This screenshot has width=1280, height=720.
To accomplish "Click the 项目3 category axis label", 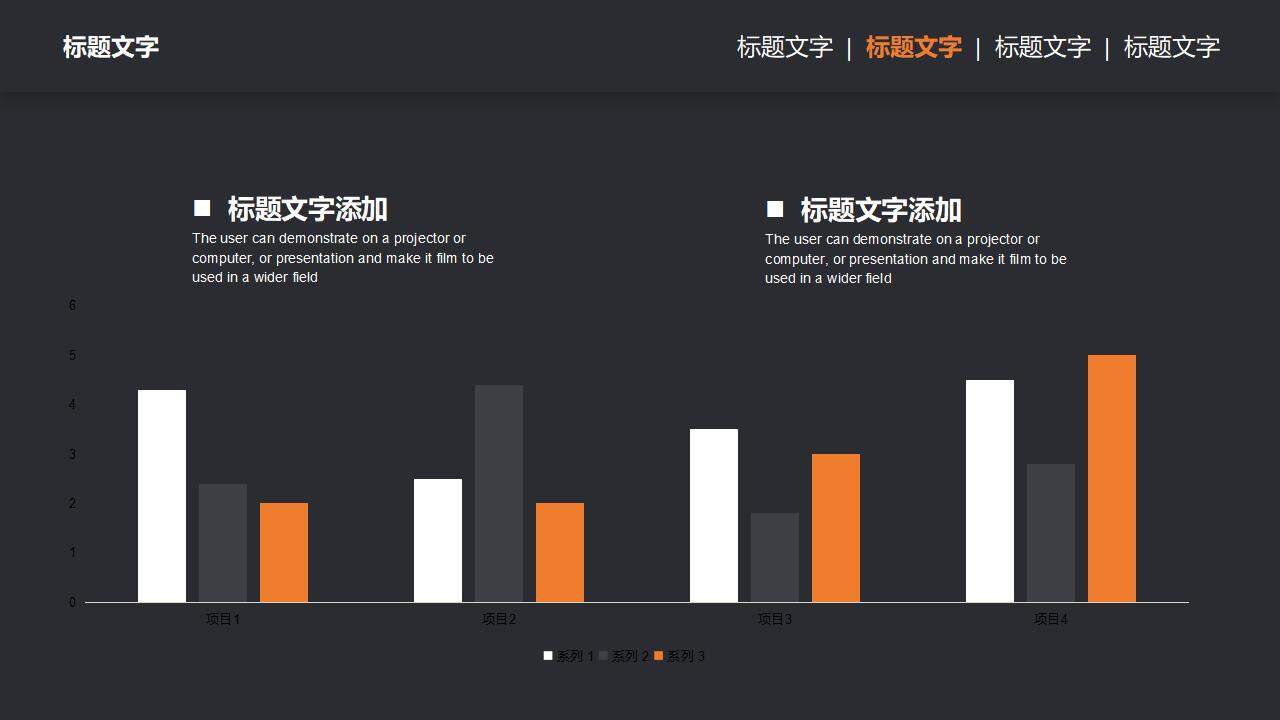I will click(775, 619).
